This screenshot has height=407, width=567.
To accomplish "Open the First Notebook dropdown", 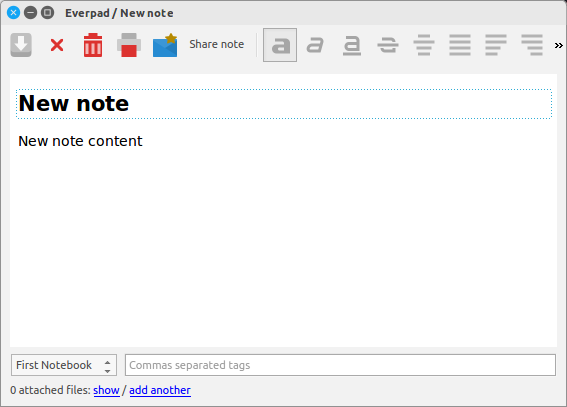I will (x=64, y=365).
